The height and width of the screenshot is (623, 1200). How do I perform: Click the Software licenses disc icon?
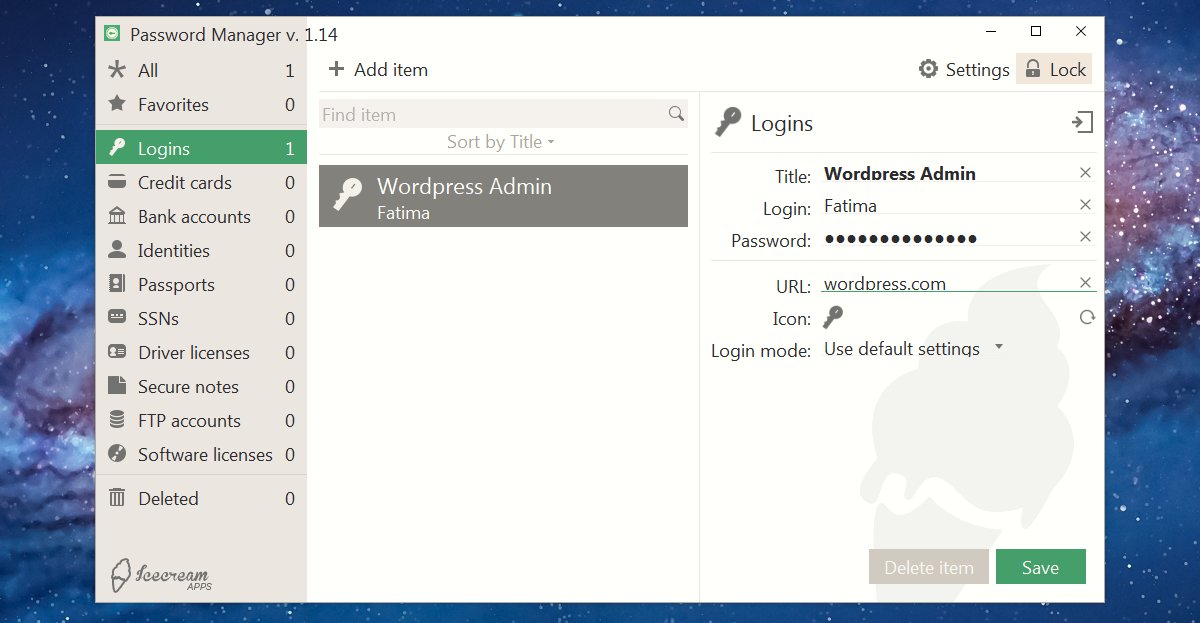click(117, 454)
